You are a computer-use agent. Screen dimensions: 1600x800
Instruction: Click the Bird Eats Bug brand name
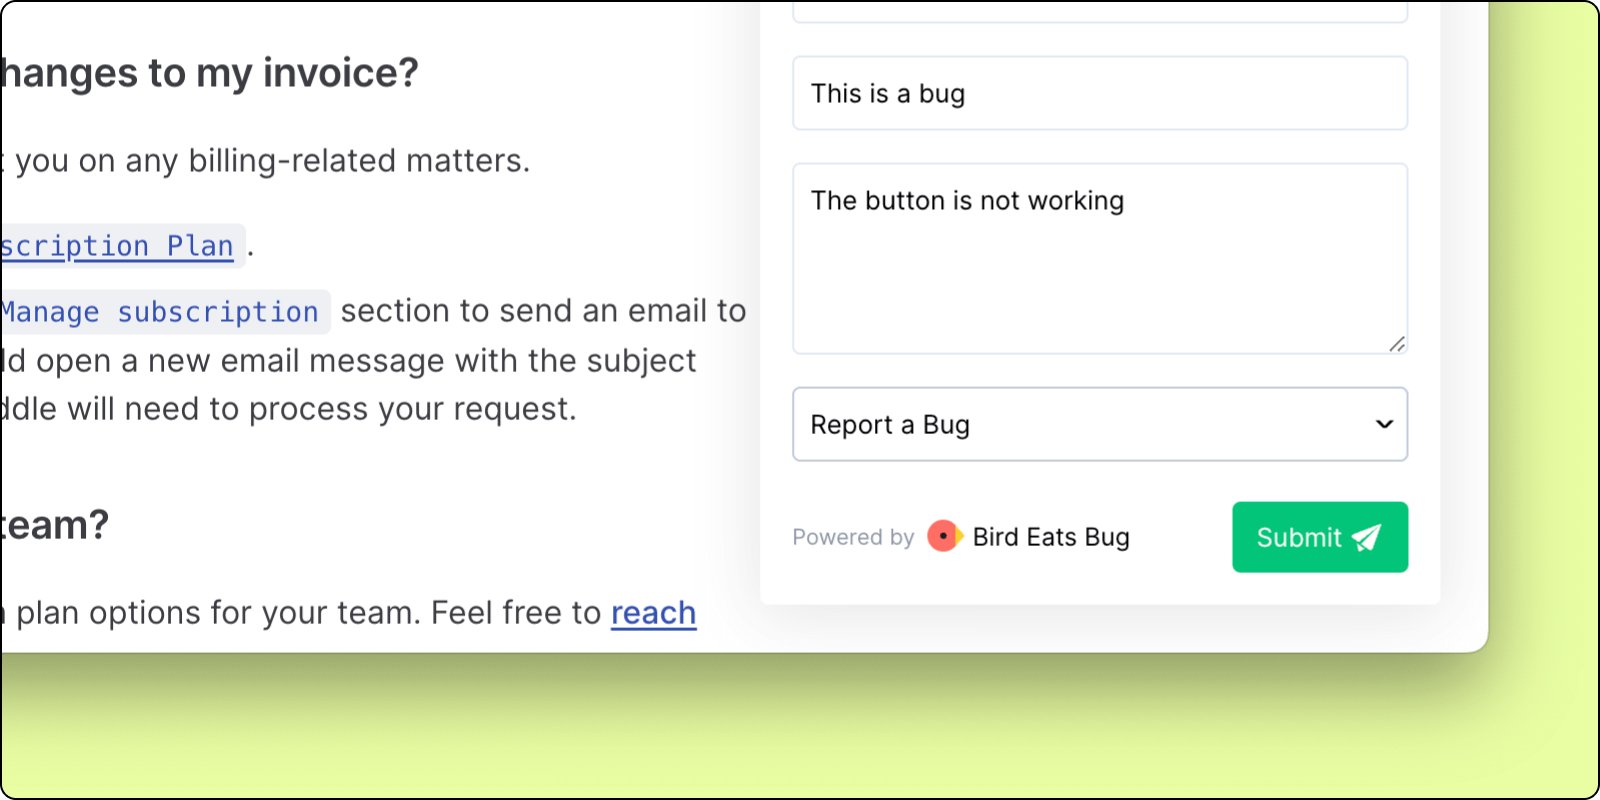pyautogui.click(x=1051, y=537)
